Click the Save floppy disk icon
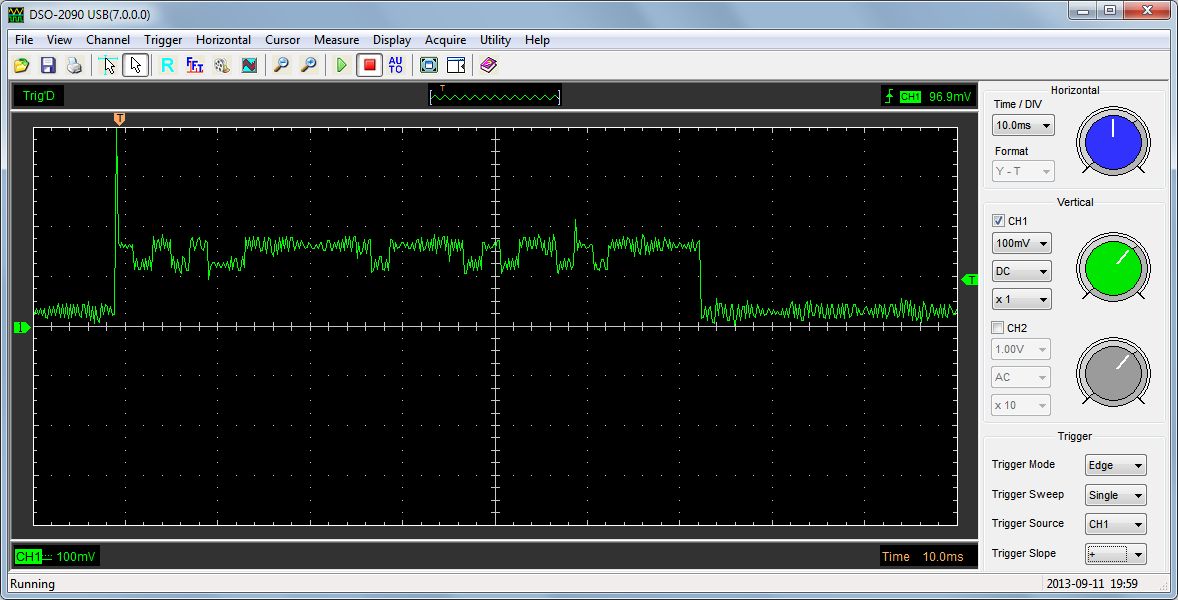 (x=48, y=65)
